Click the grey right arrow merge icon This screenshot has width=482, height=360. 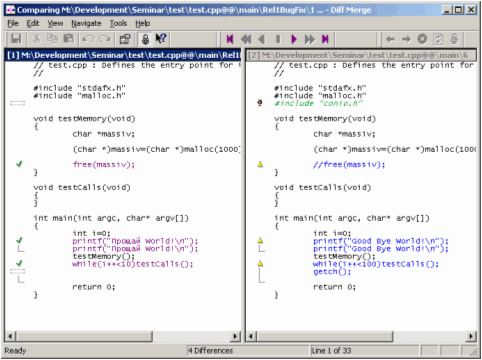point(406,39)
